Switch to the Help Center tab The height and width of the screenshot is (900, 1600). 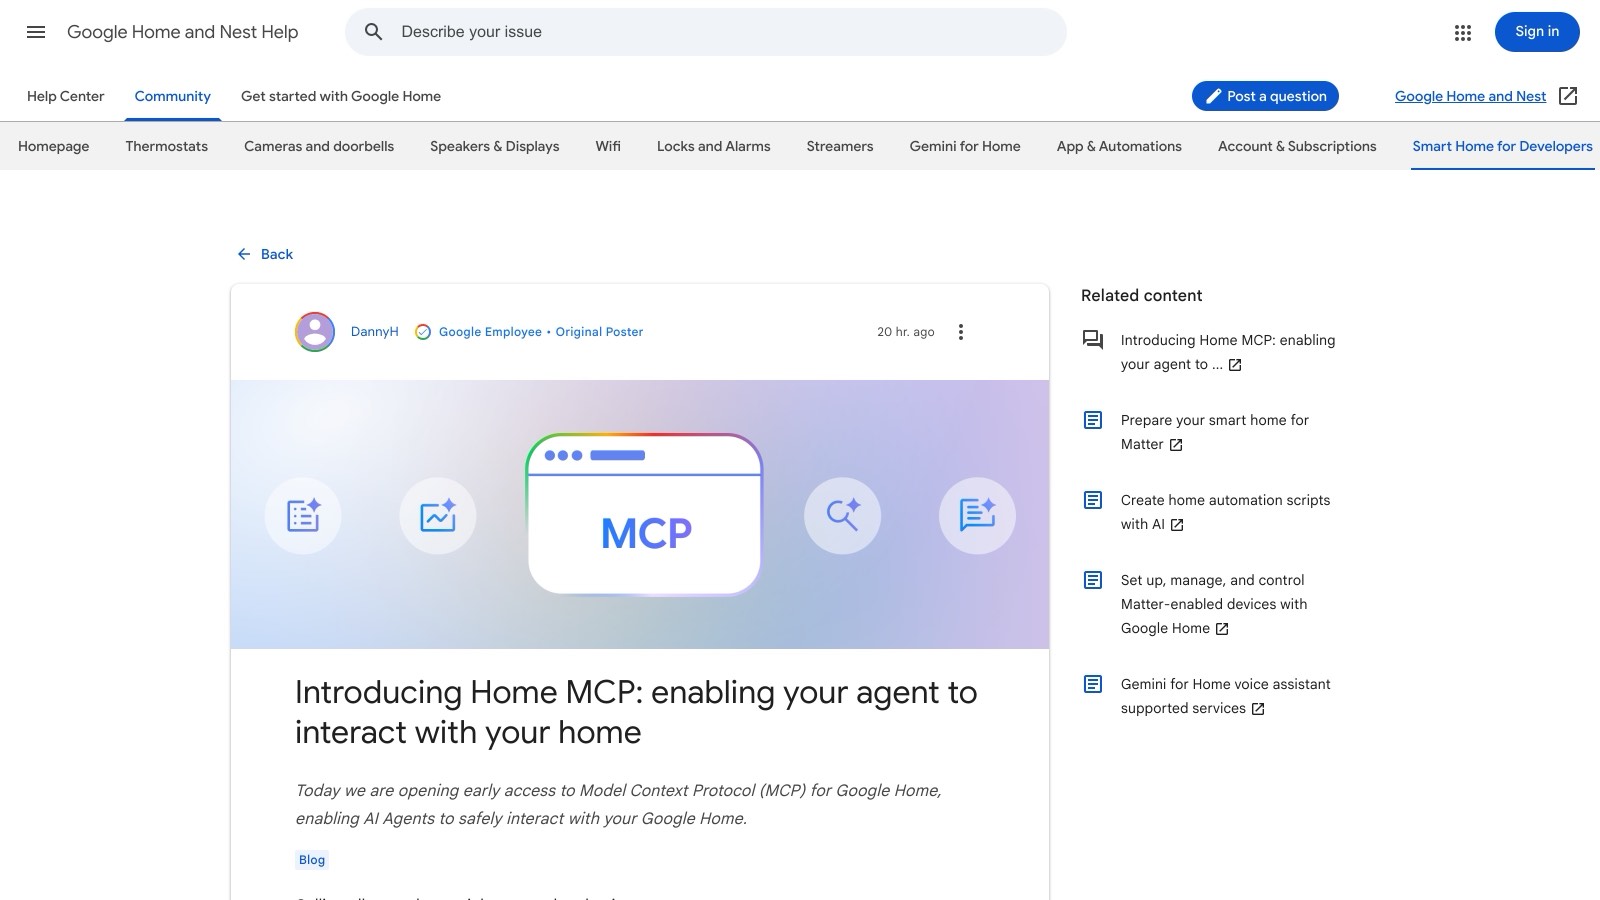click(65, 96)
